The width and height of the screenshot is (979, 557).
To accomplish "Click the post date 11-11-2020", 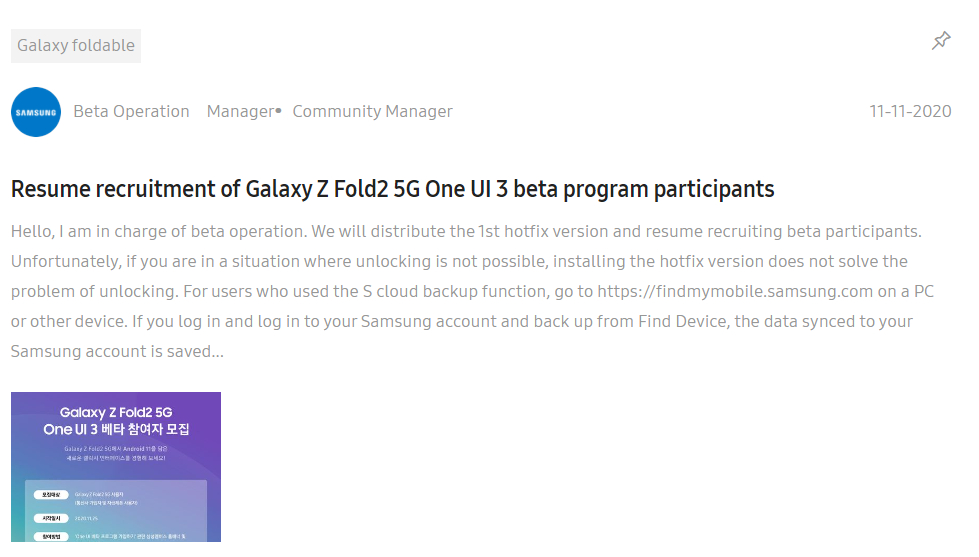I will point(910,111).
